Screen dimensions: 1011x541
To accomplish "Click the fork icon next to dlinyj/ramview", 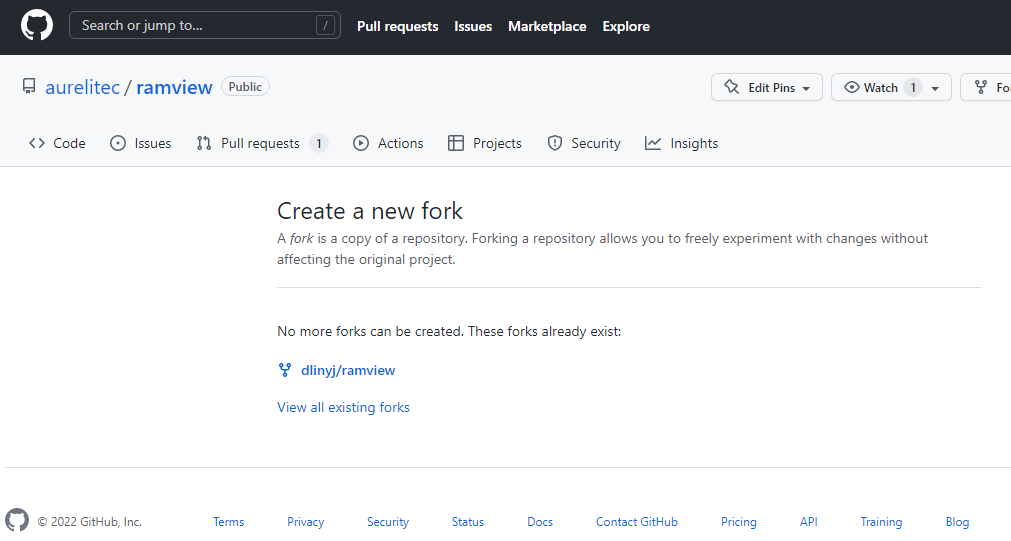I will (285, 370).
